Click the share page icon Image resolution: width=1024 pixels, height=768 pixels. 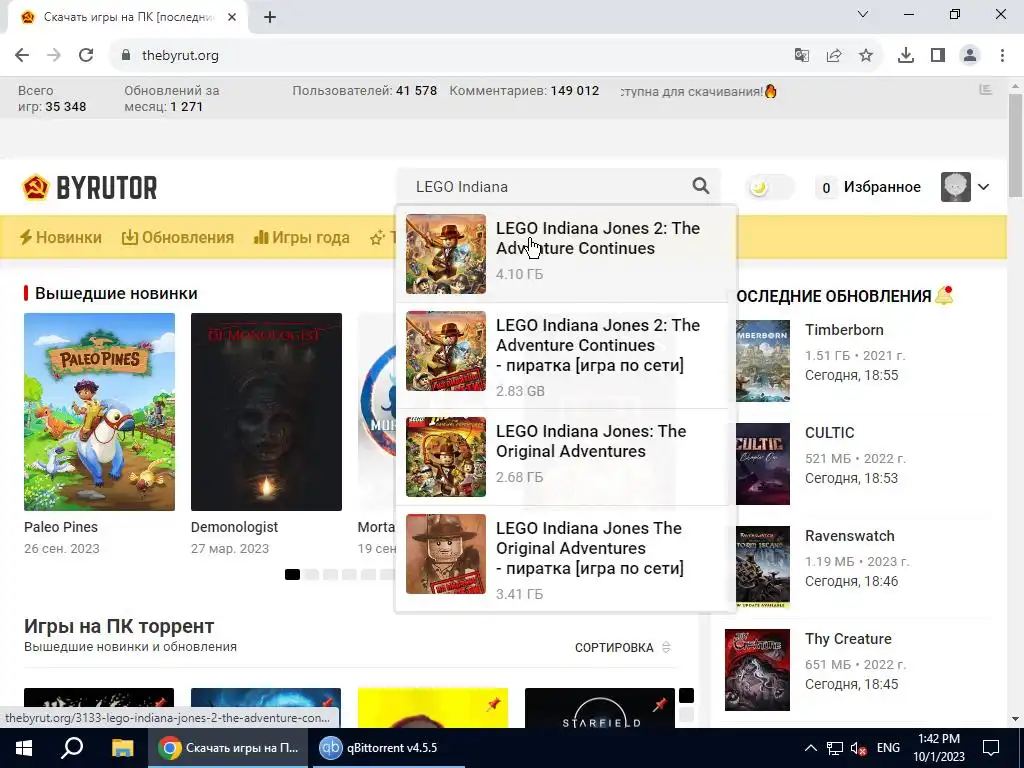click(834, 56)
